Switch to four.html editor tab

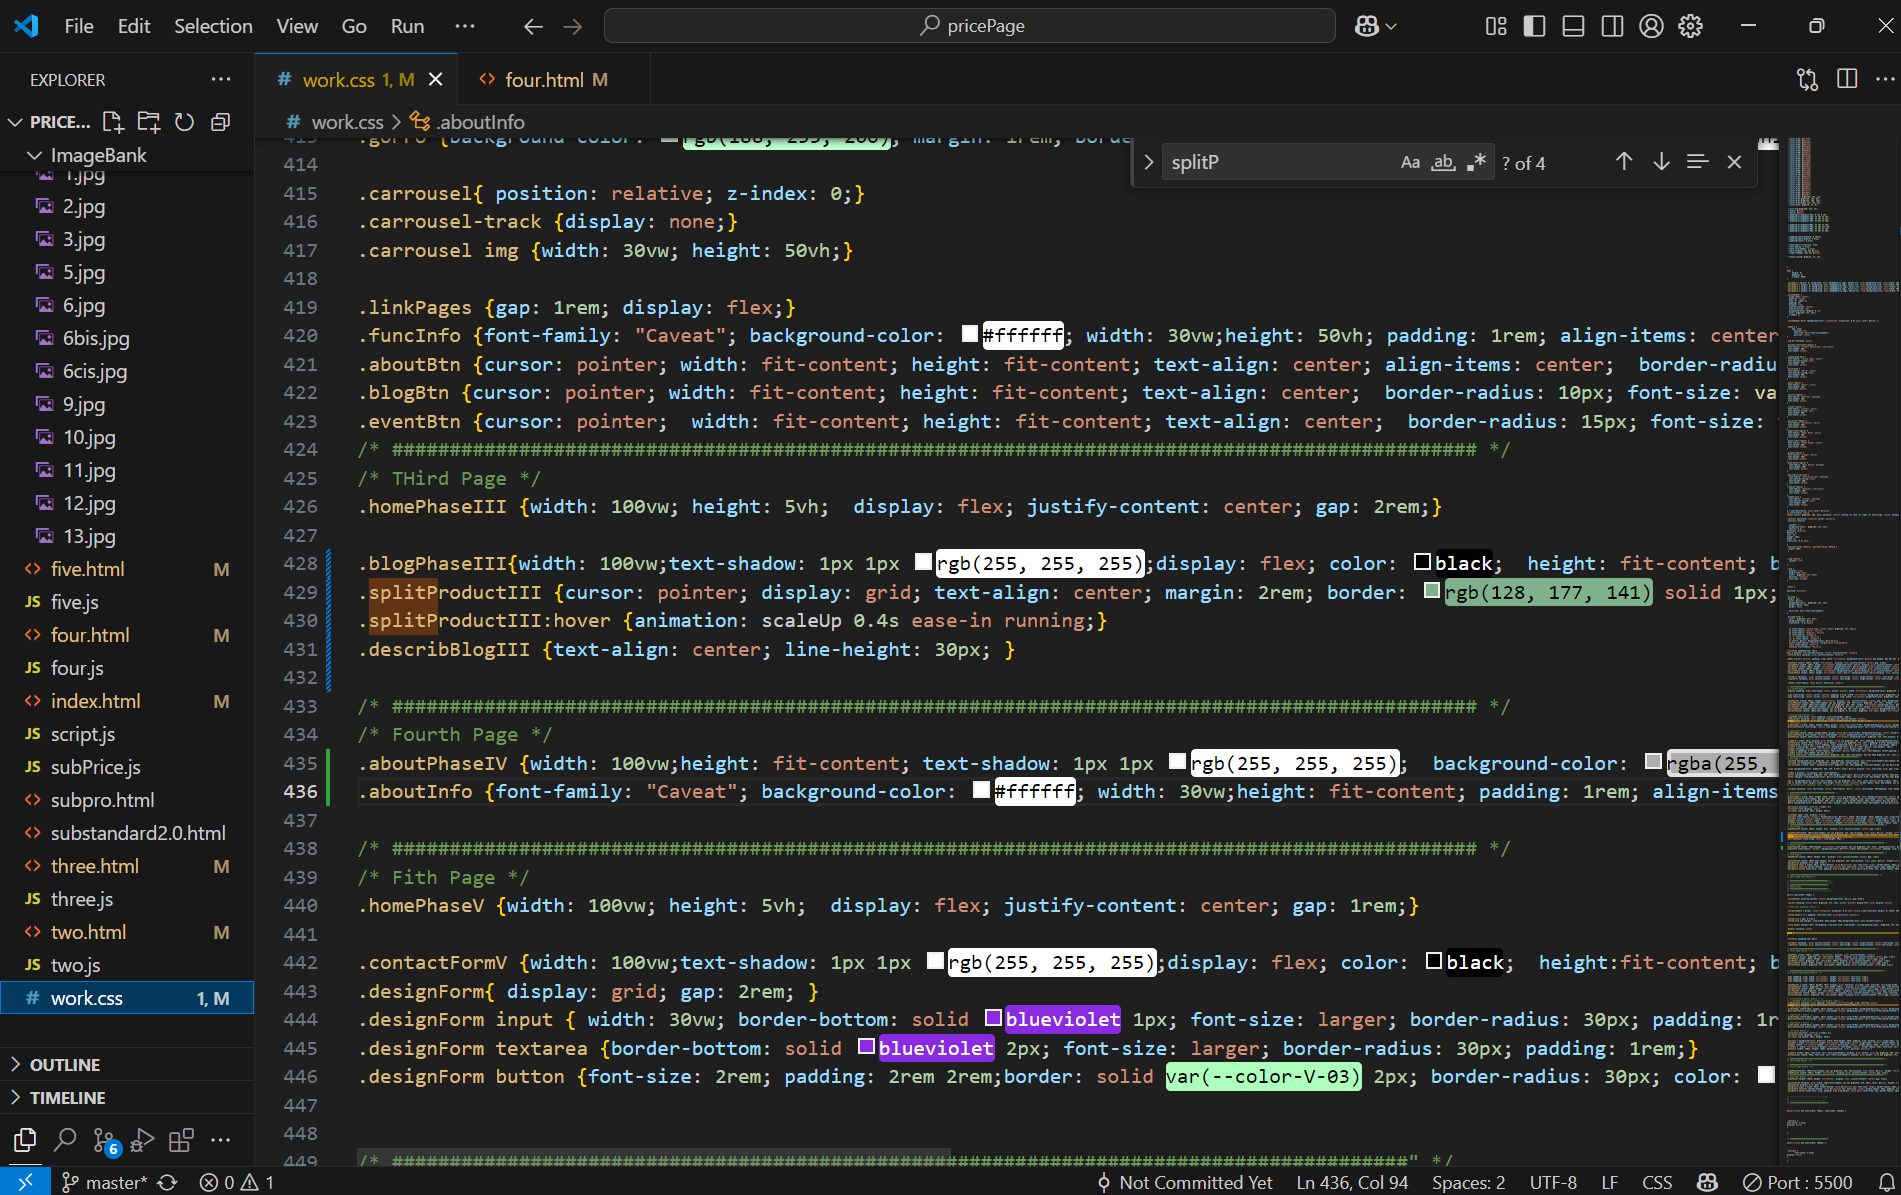544,79
